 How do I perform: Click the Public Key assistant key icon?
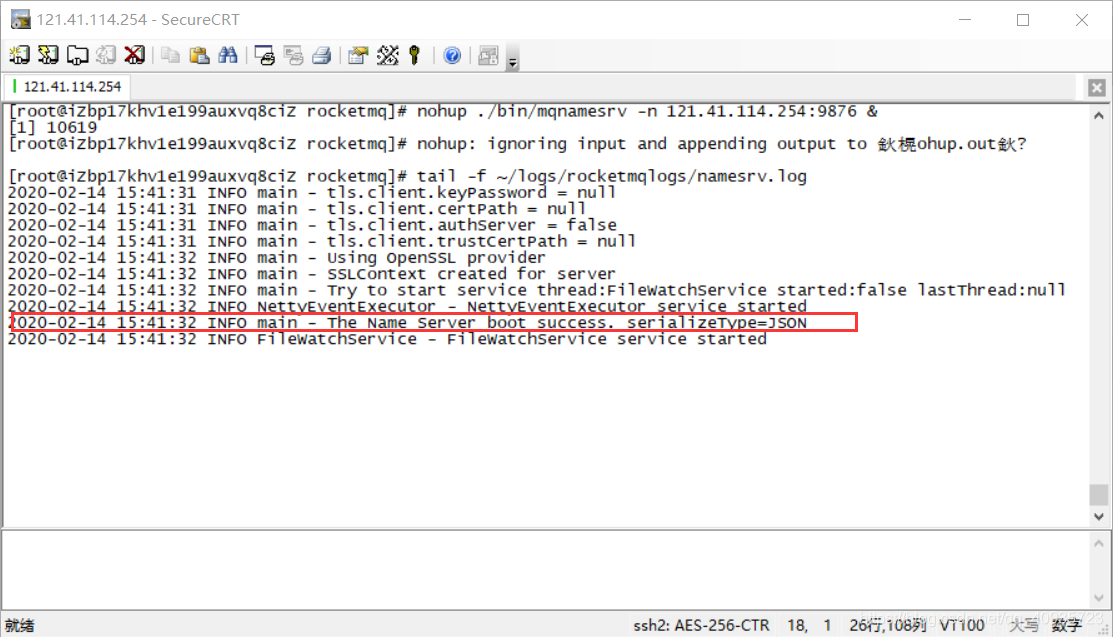(x=415, y=55)
